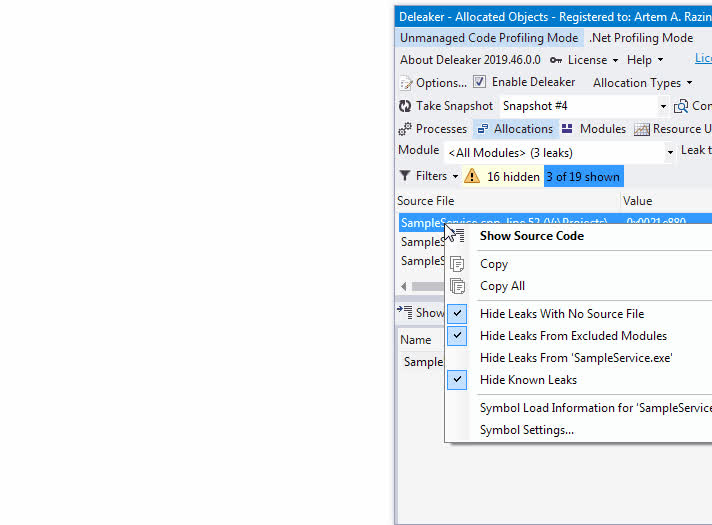Uncheck Hide Leaks From Excluded Modules
The height and width of the screenshot is (525, 712).
click(x=457, y=336)
